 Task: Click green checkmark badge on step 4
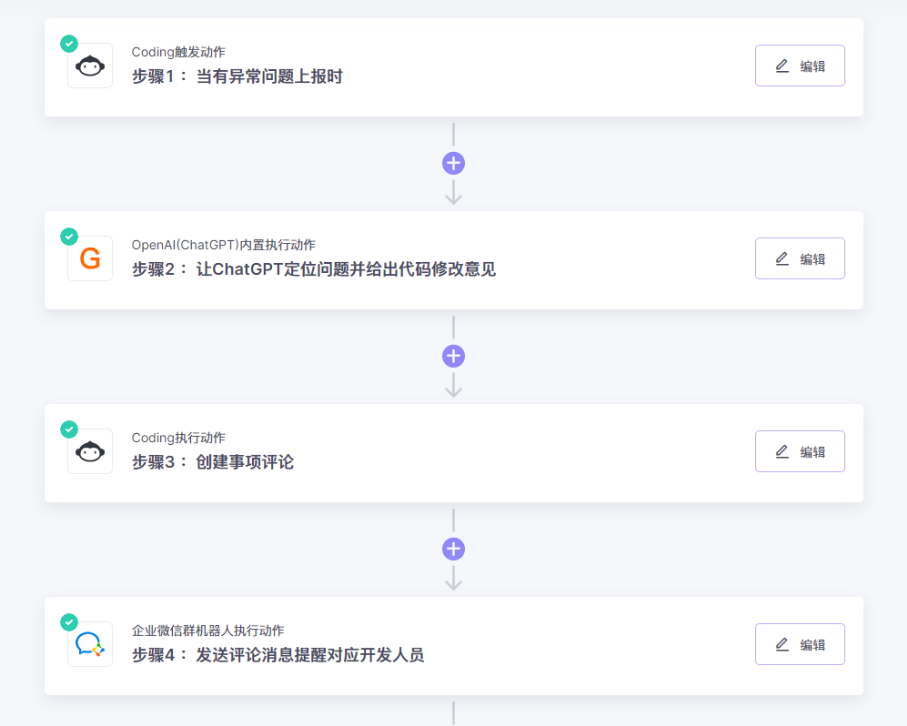69,623
